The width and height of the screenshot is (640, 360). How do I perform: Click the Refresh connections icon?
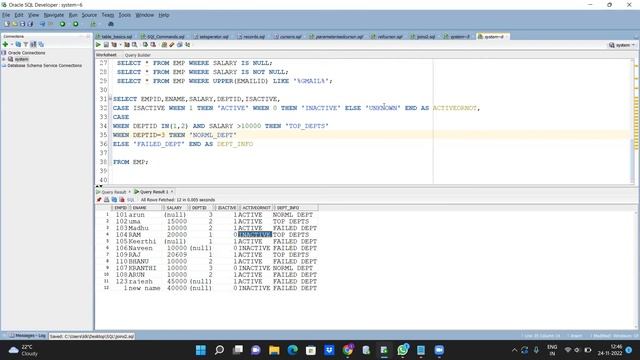click(18, 44)
